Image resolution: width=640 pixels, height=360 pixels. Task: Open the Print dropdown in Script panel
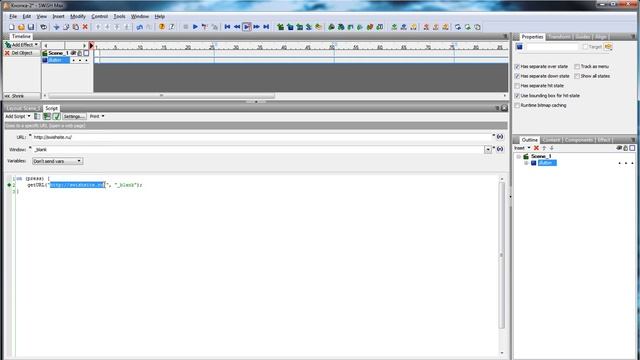pos(97,117)
